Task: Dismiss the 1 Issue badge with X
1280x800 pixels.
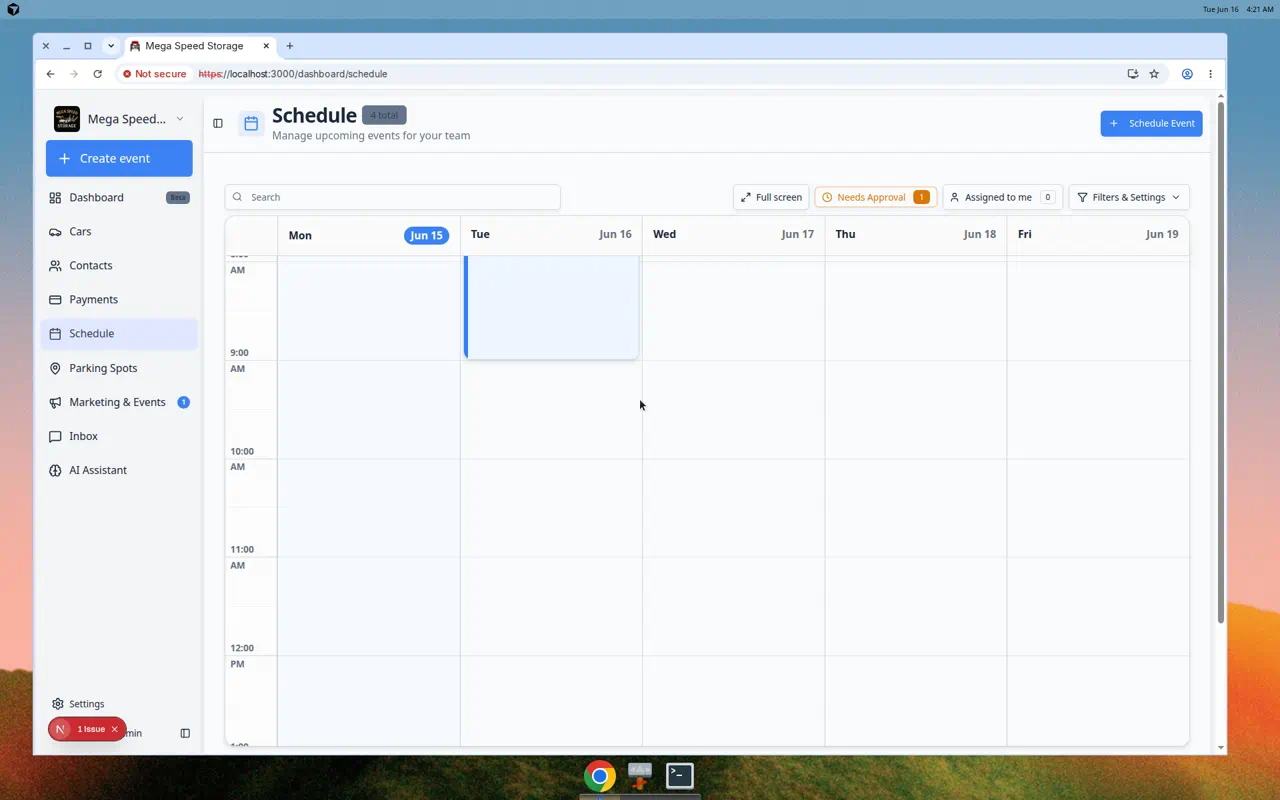Action: (x=115, y=729)
